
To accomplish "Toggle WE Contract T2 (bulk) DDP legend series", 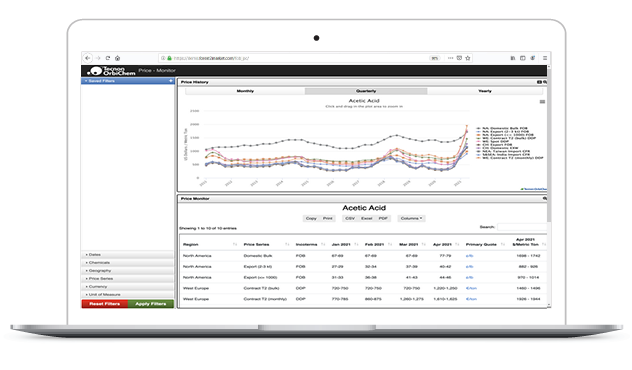I will (506, 138).
